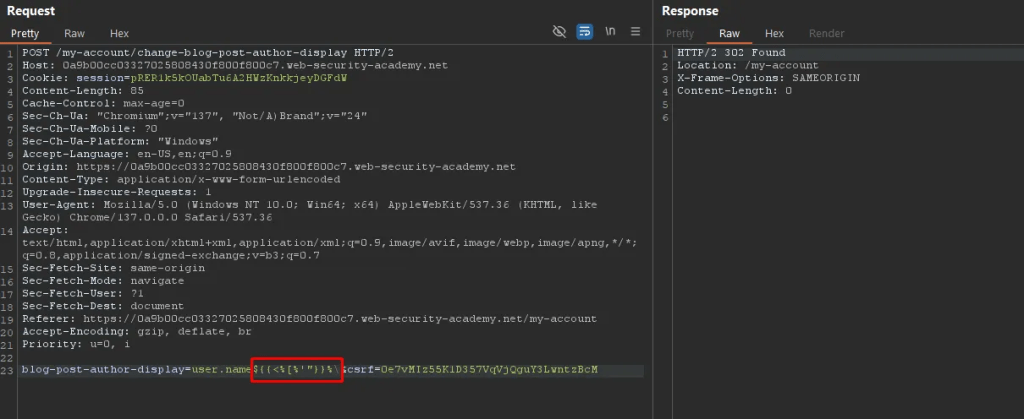
Task: Open the Request Hex tab
Action: coord(119,33)
